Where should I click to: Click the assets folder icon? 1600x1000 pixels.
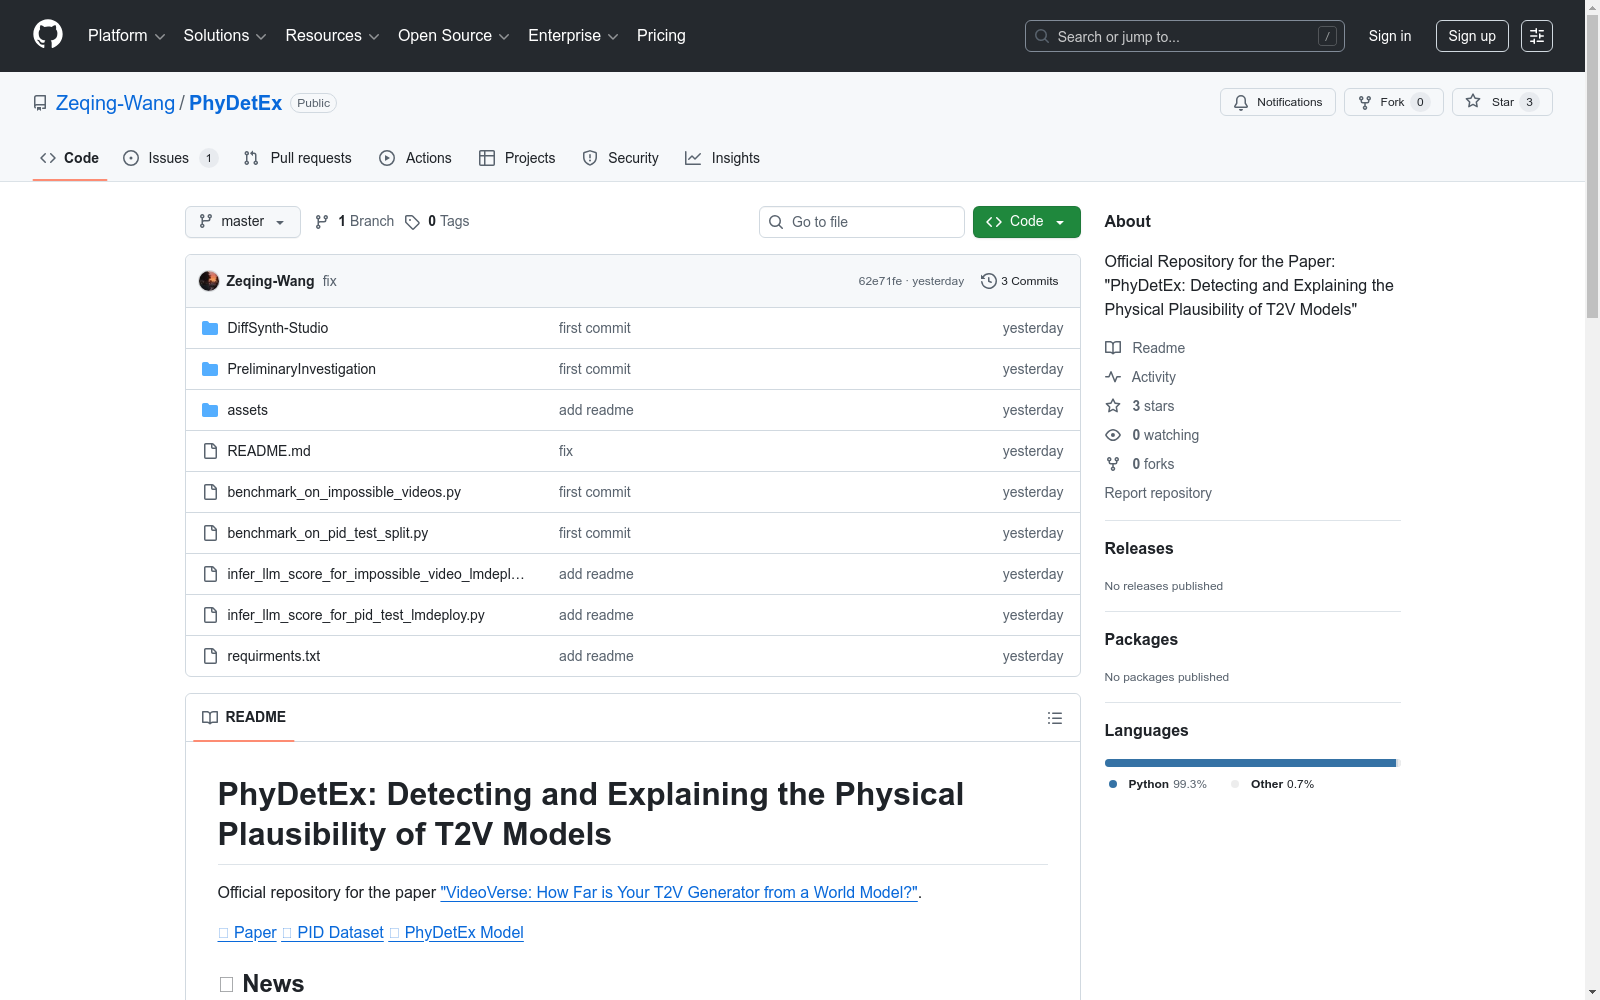tap(210, 410)
